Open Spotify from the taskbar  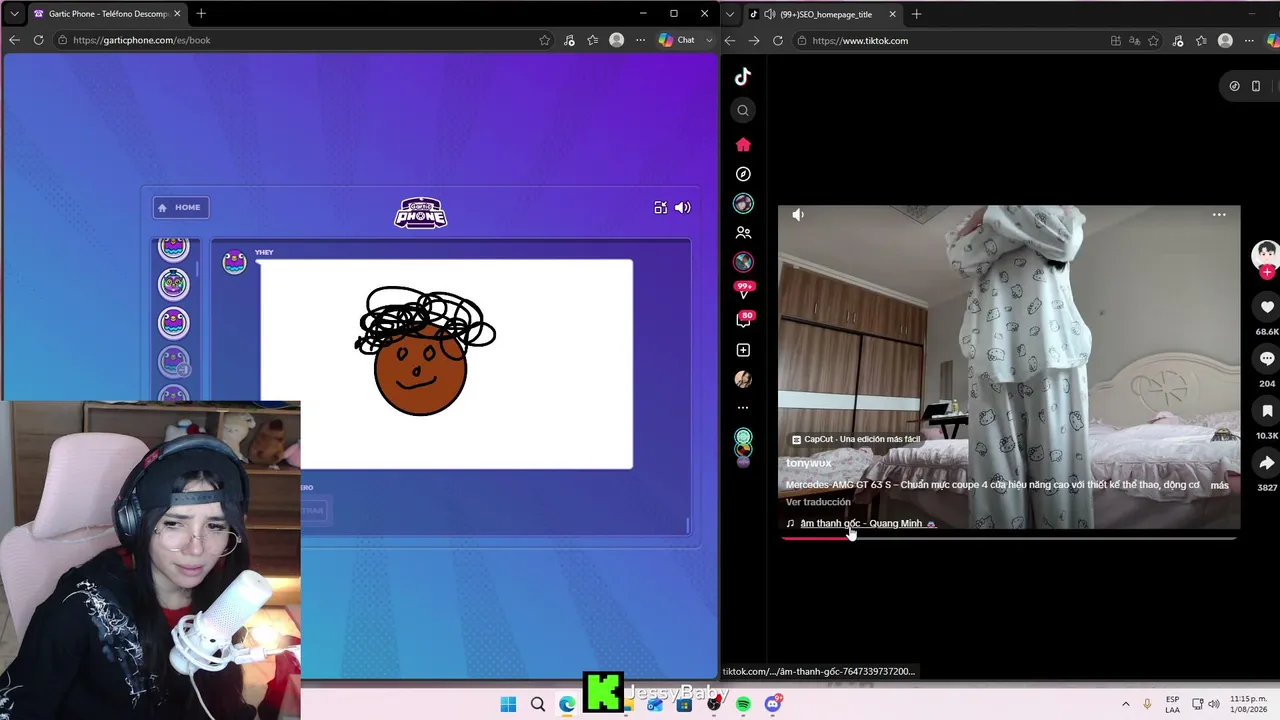743,704
